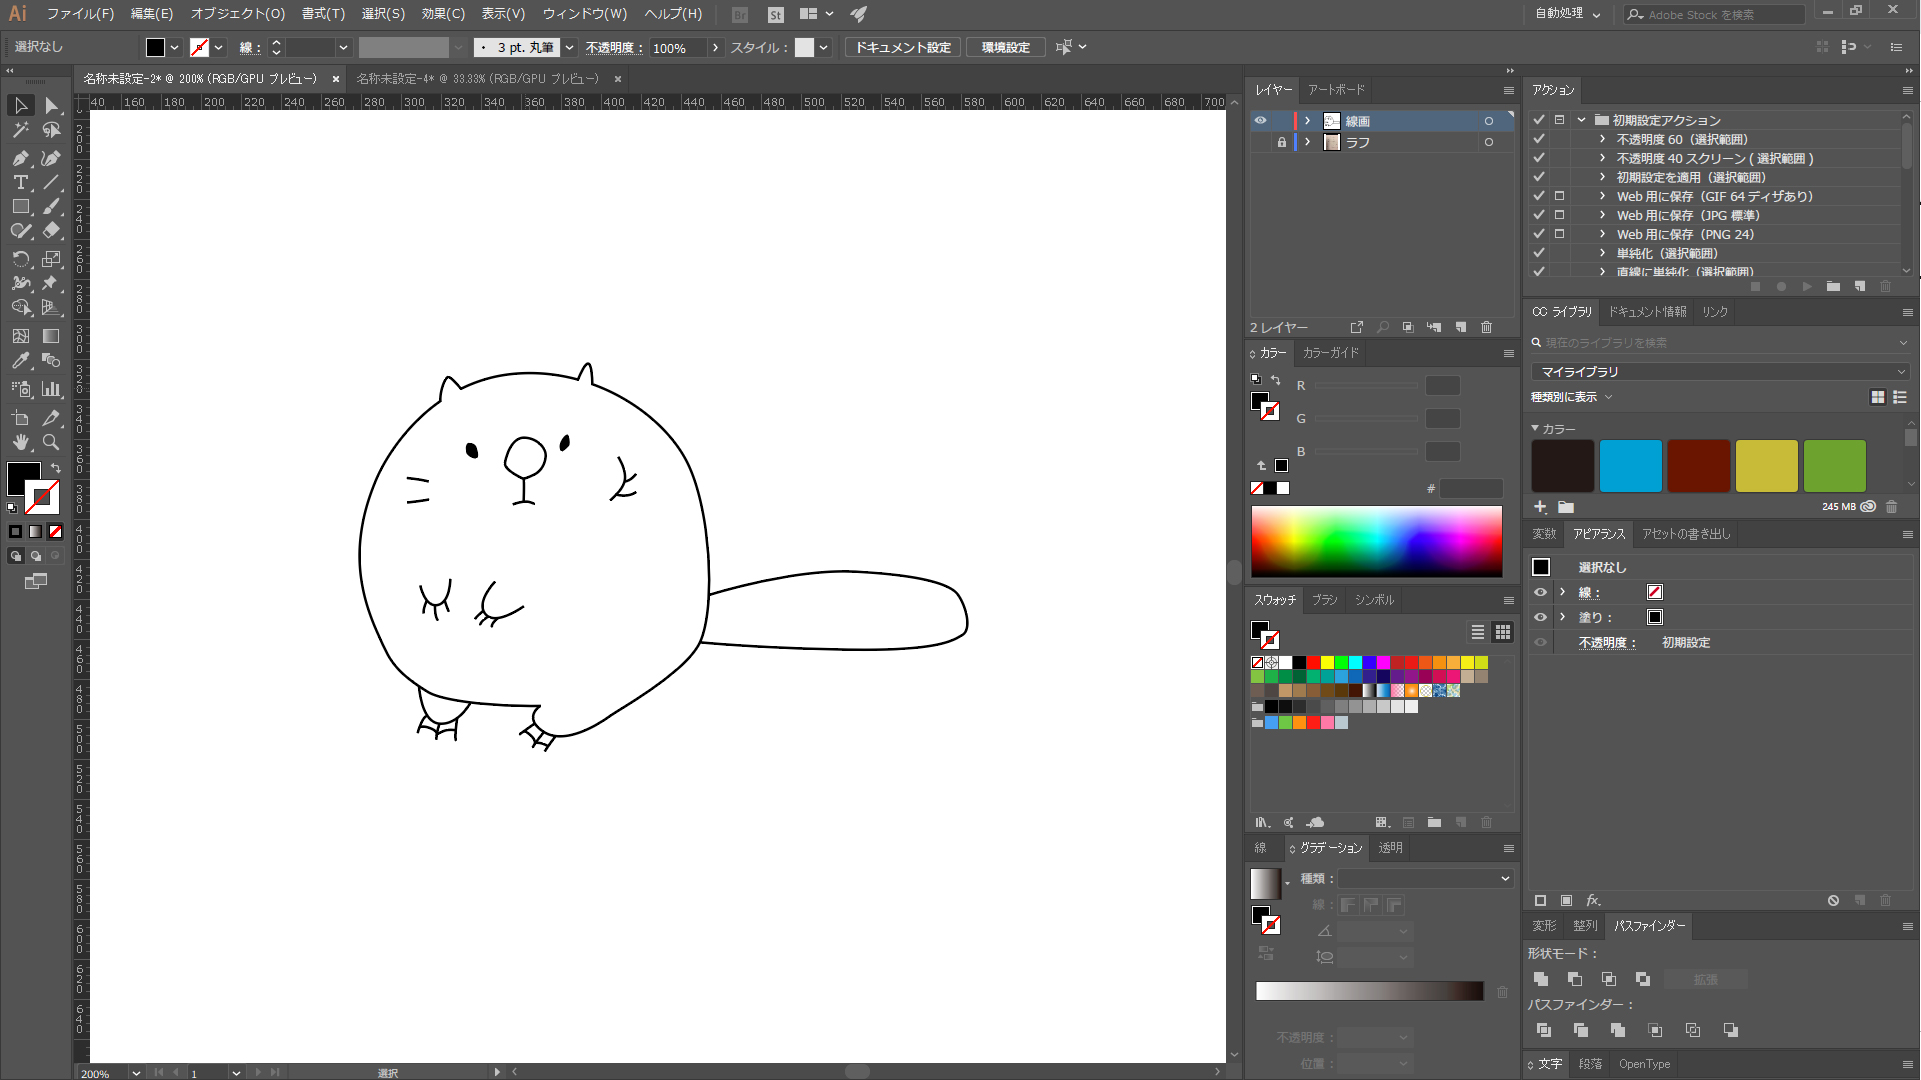Viewport: 1921px width, 1080px height.
Task: Open the オブジェクト(O) menu
Action: [x=238, y=14]
